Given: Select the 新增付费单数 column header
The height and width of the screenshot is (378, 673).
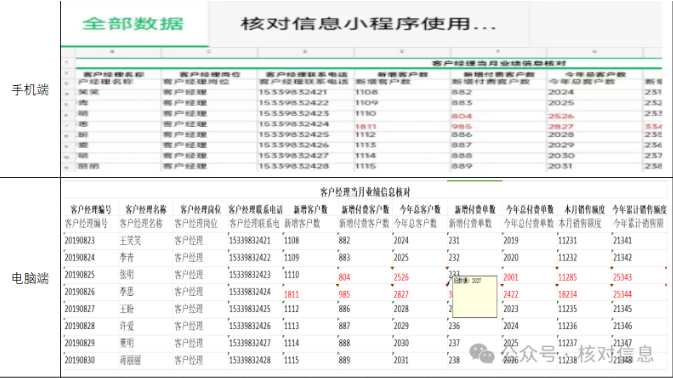Looking at the screenshot, I should 475,209.
